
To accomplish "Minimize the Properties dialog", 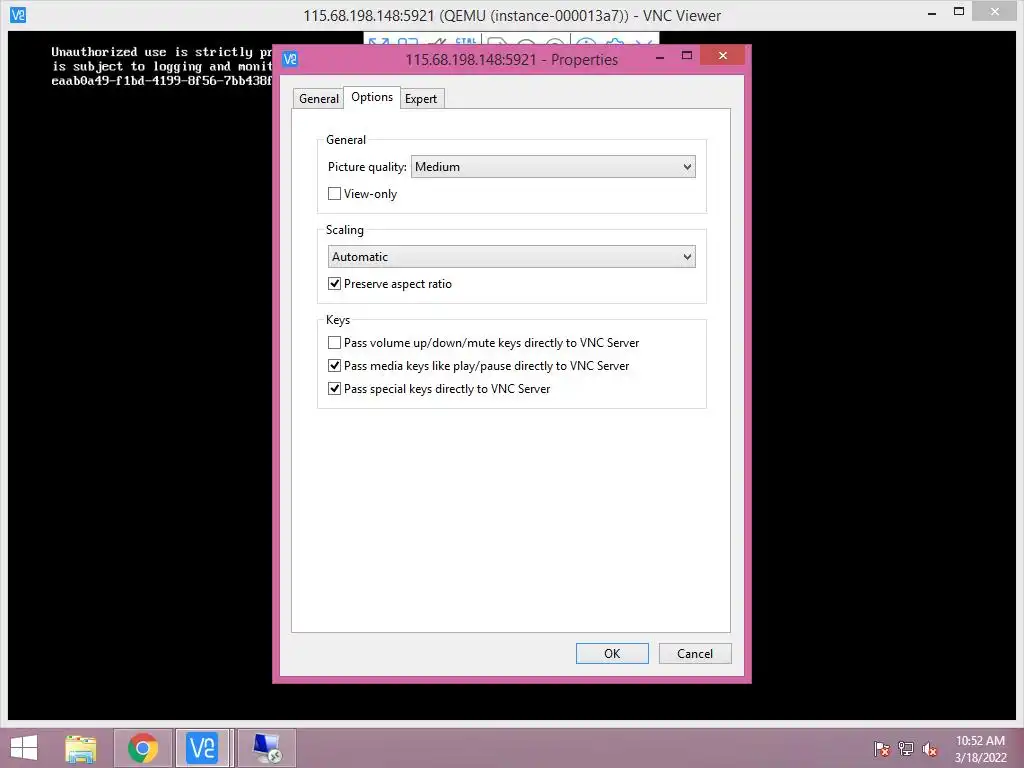I will coord(660,57).
